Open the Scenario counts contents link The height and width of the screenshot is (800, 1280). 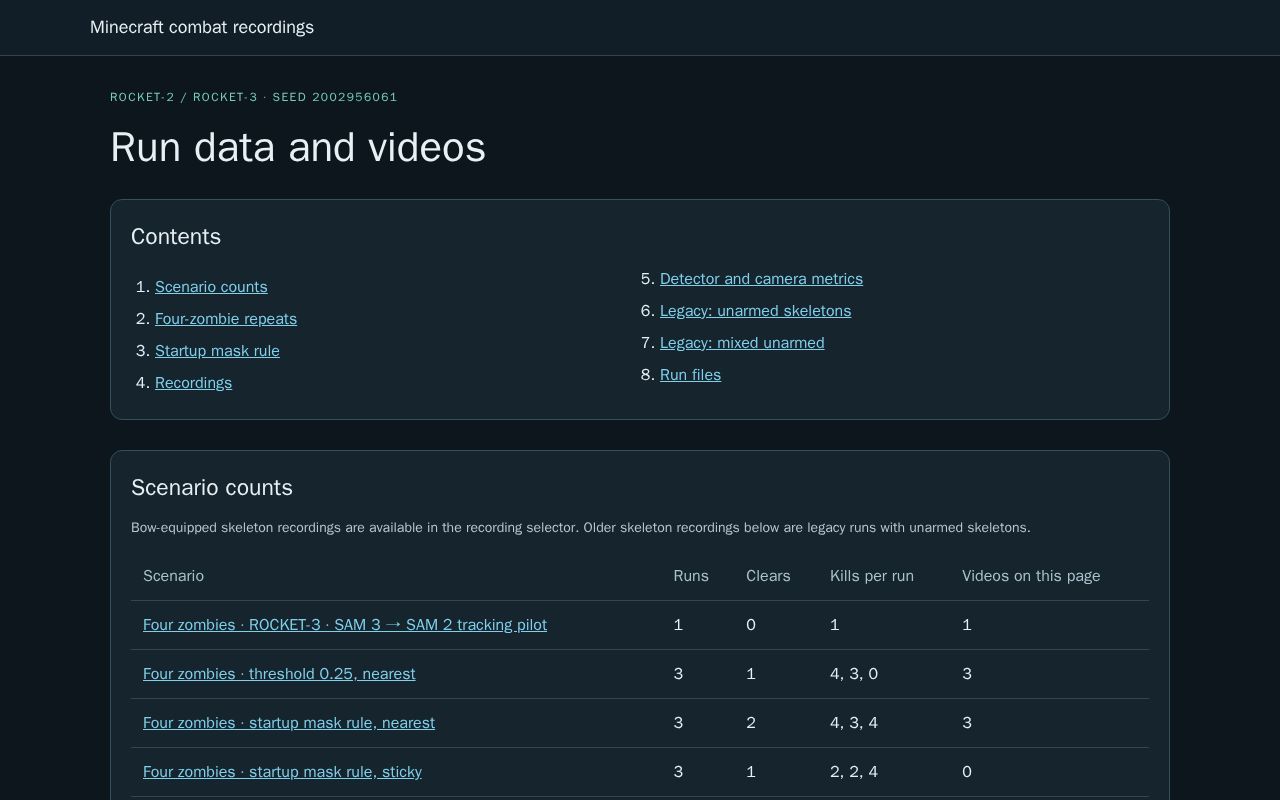click(x=211, y=287)
